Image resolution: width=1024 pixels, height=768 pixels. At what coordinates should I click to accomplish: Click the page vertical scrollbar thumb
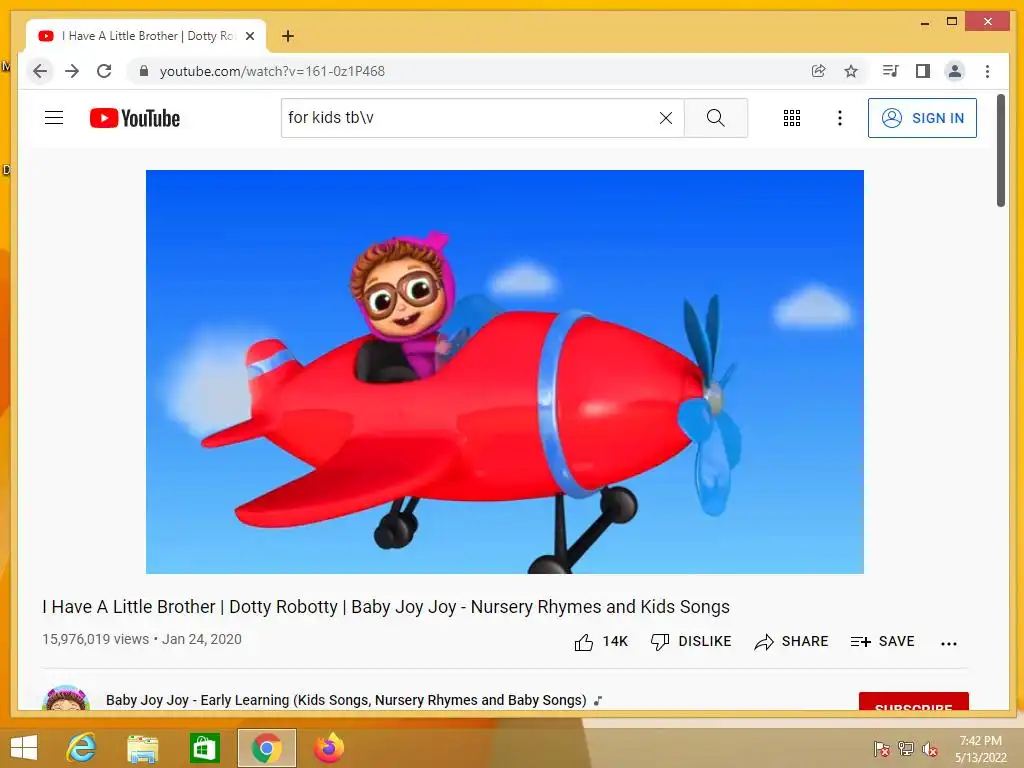(x=1001, y=150)
